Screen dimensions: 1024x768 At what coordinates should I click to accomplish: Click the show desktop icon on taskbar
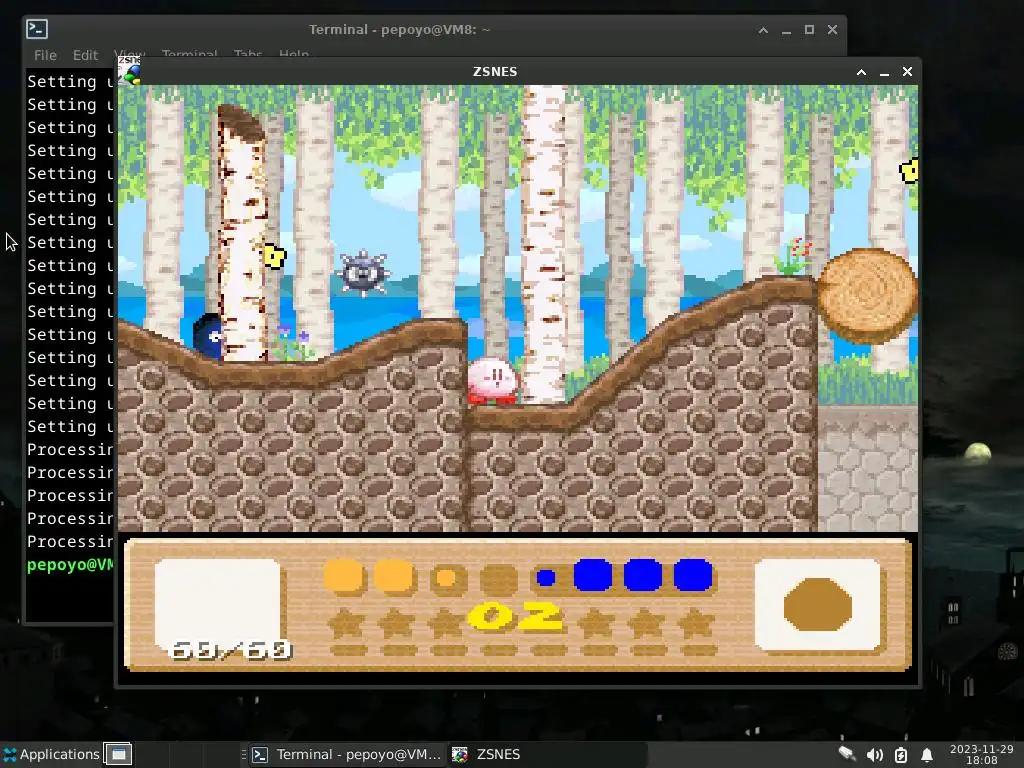tap(118, 754)
